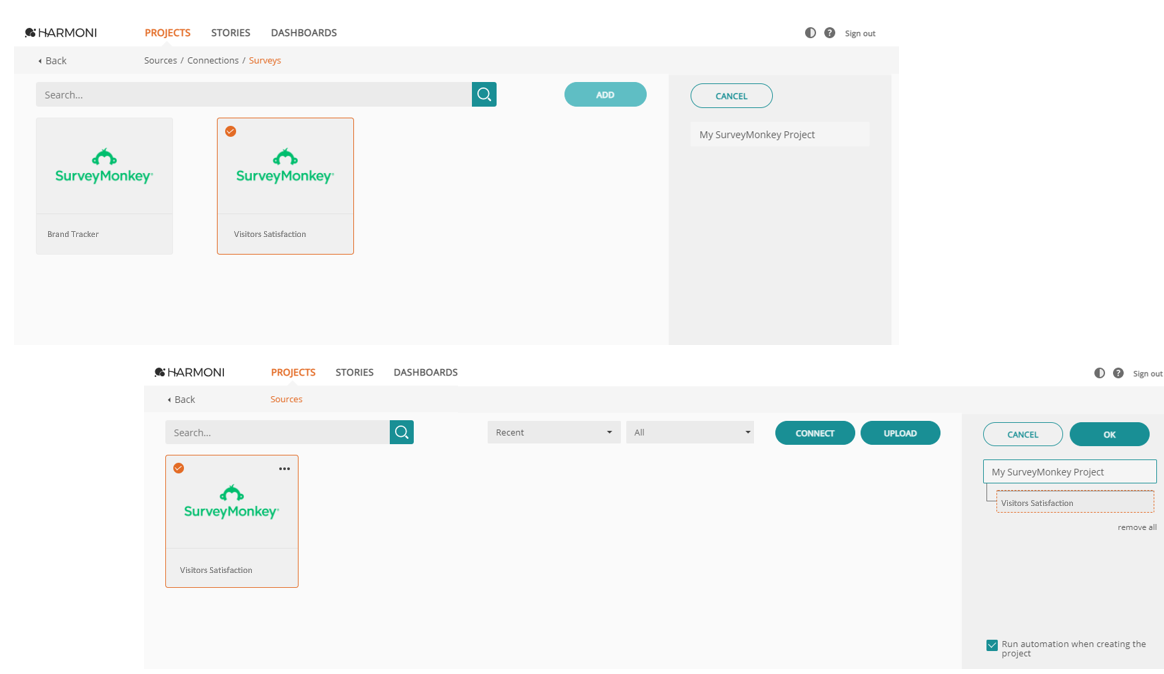Open the STORIES tab in the lower window
1164x674 pixels.
[x=354, y=372]
